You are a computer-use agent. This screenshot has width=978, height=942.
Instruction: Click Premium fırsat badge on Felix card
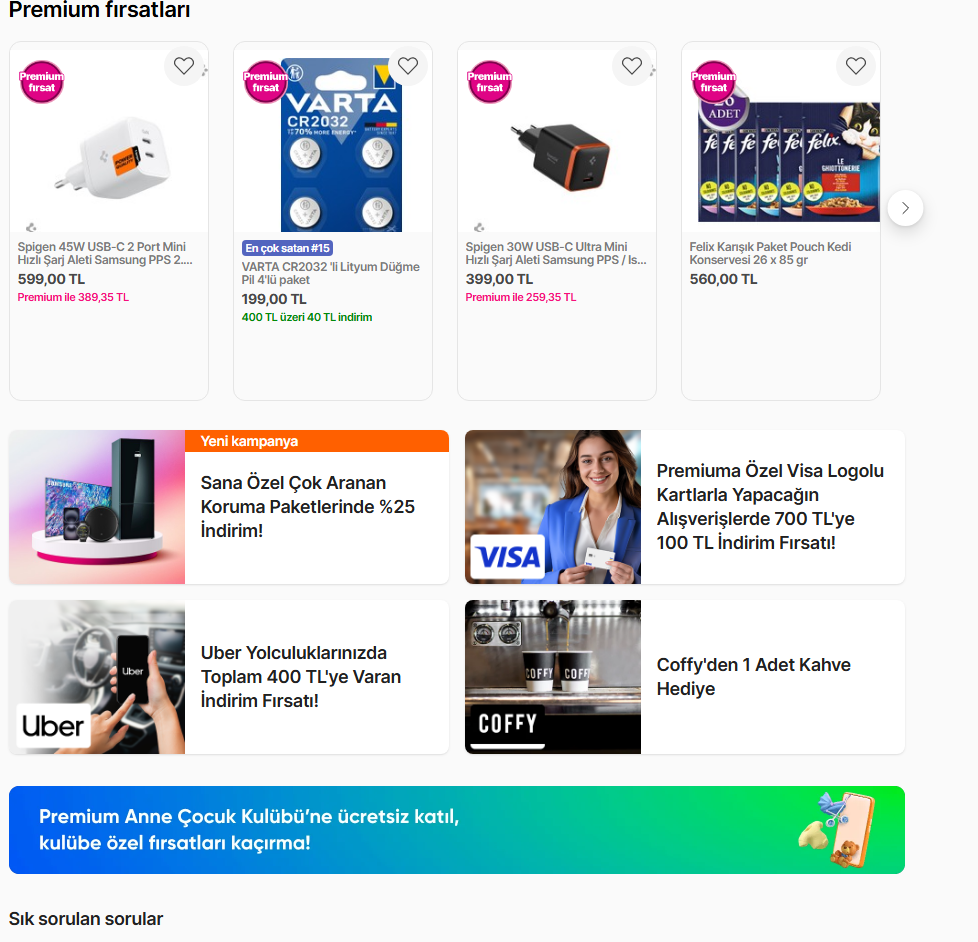click(x=714, y=82)
